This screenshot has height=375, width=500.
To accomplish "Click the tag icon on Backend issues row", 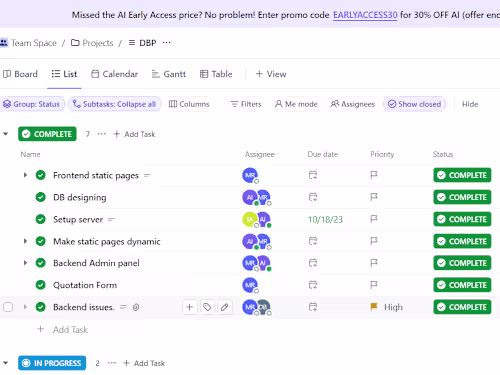I will 207,307.
